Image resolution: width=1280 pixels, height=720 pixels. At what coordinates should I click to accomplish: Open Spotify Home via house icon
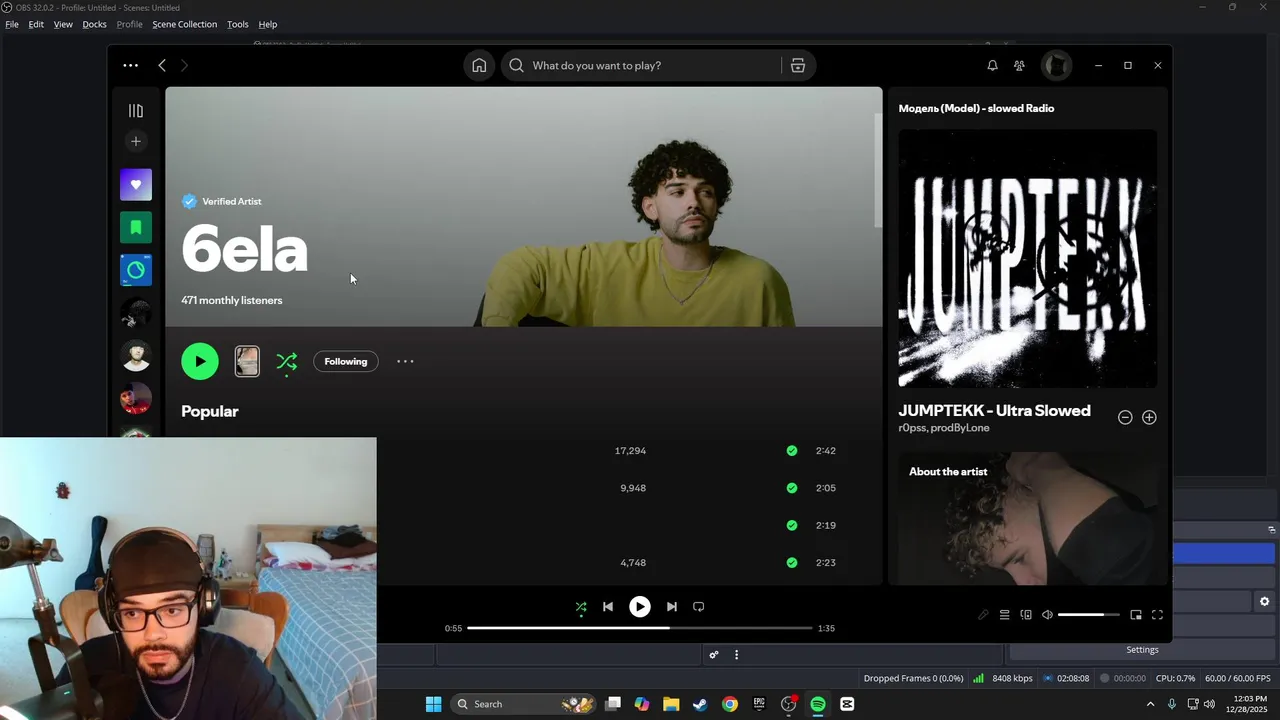click(479, 65)
